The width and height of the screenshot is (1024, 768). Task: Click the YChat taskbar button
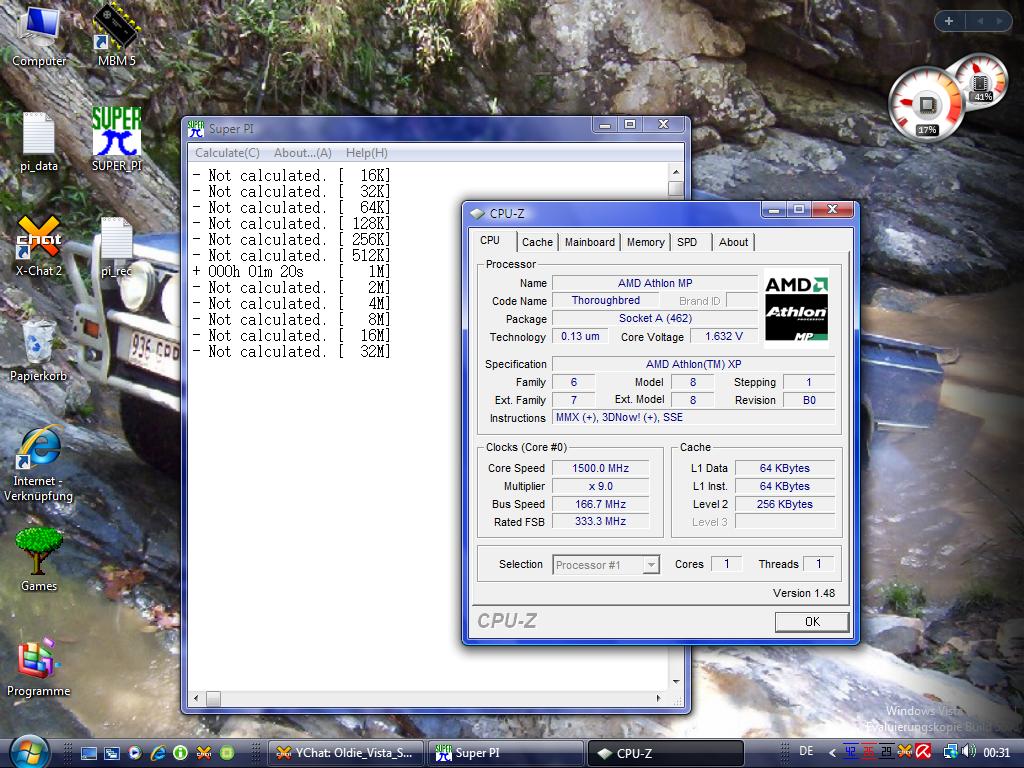coord(346,753)
